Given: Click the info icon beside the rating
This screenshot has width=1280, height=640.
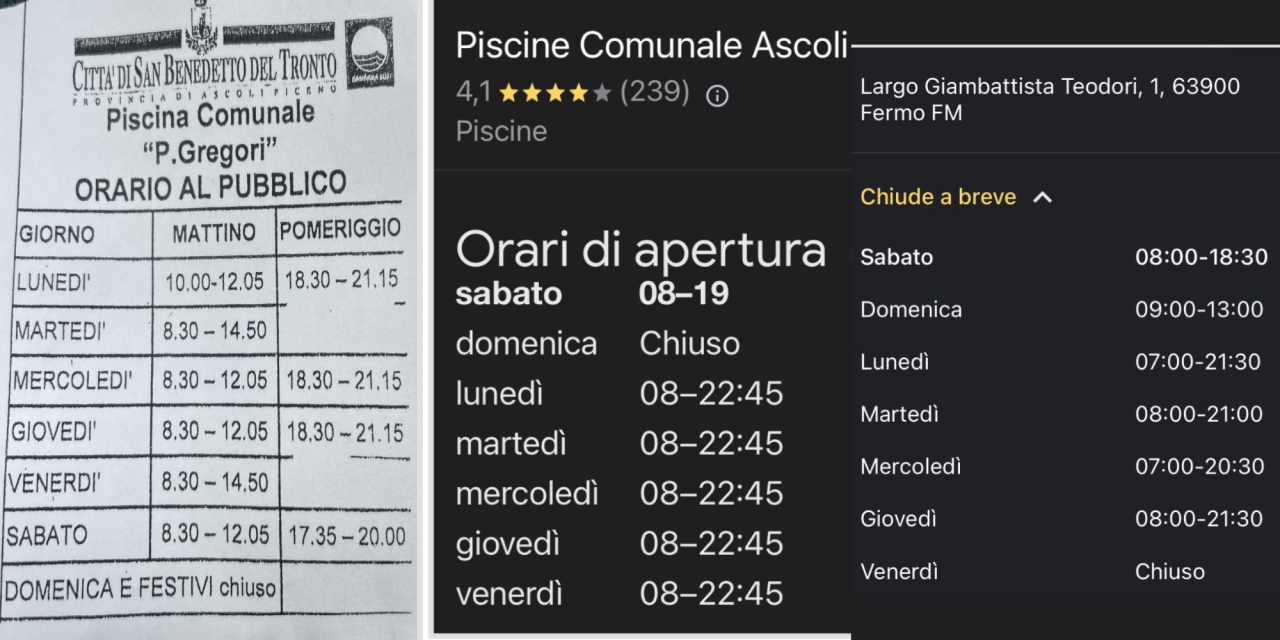Looking at the screenshot, I should click(717, 96).
